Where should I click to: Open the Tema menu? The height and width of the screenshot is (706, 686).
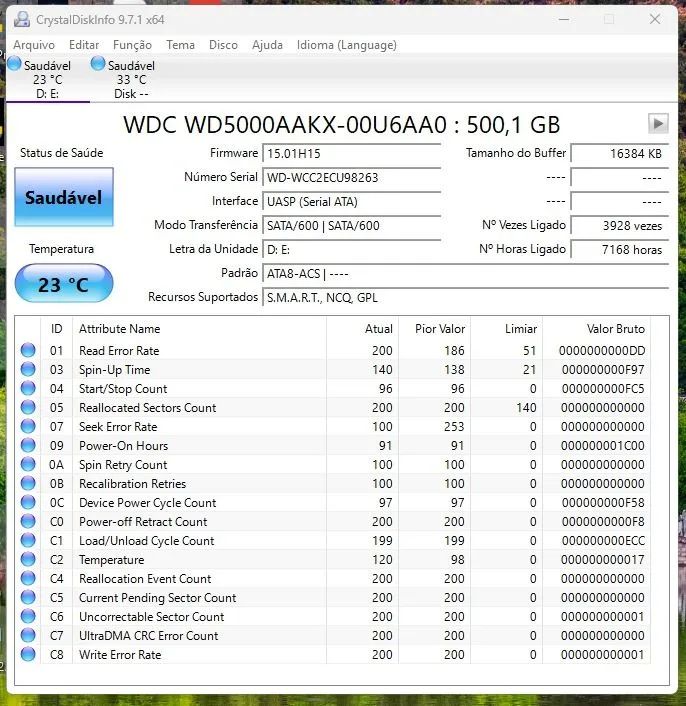click(x=180, y=45)
